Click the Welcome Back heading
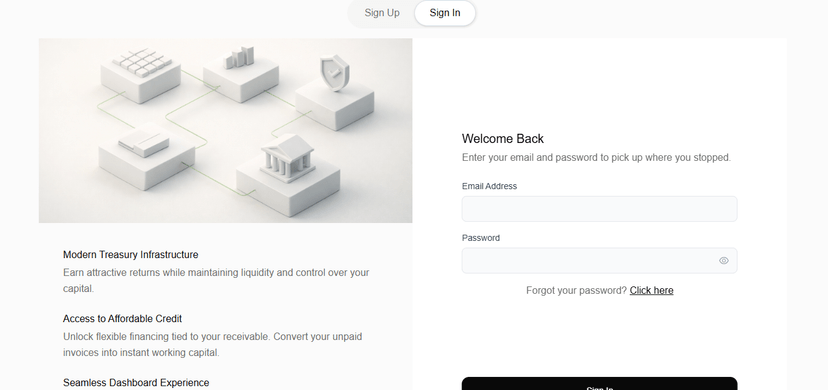Screen dimensions: 828x390 (502, 139)
